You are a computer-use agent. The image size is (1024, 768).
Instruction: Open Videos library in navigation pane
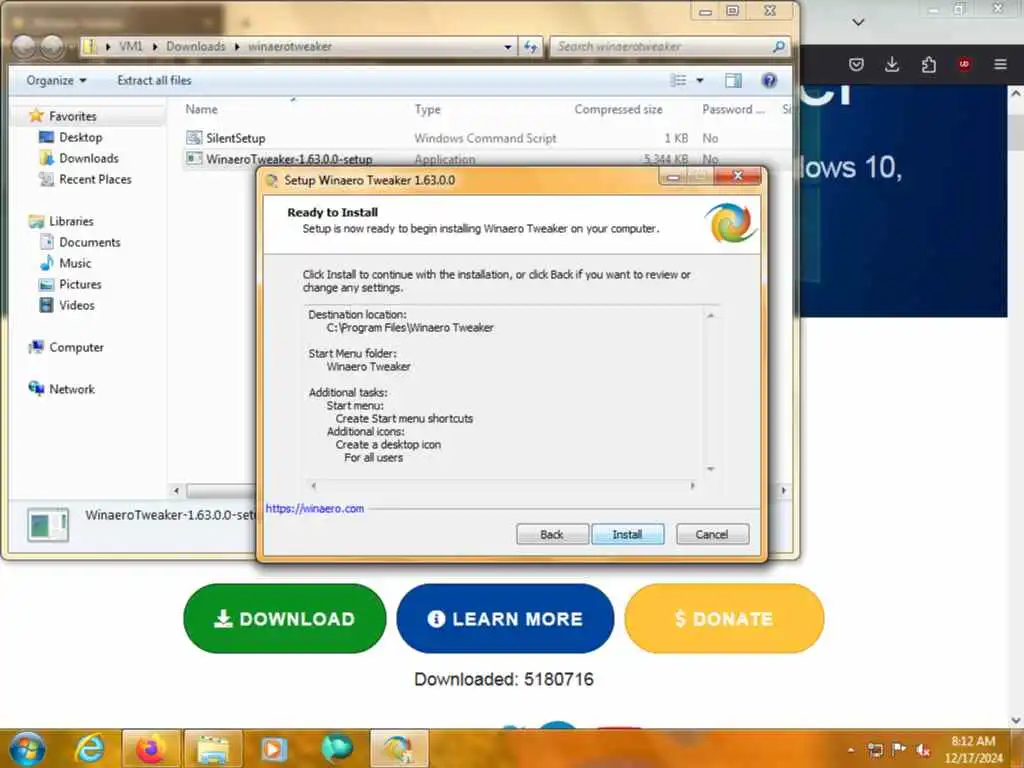(x=76, y=305)
